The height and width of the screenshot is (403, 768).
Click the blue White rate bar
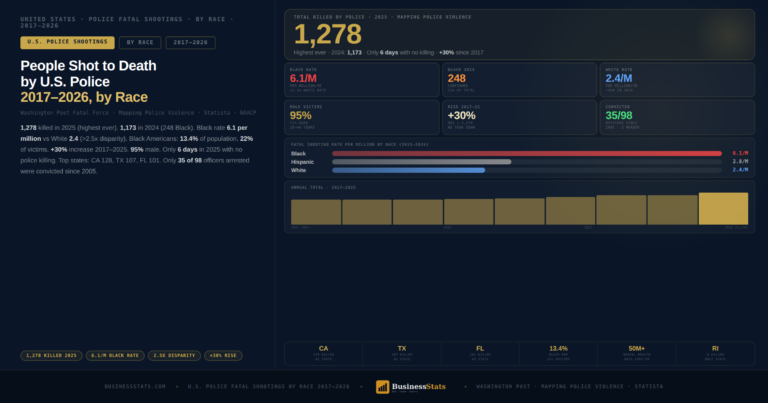(x=408, y=170)
